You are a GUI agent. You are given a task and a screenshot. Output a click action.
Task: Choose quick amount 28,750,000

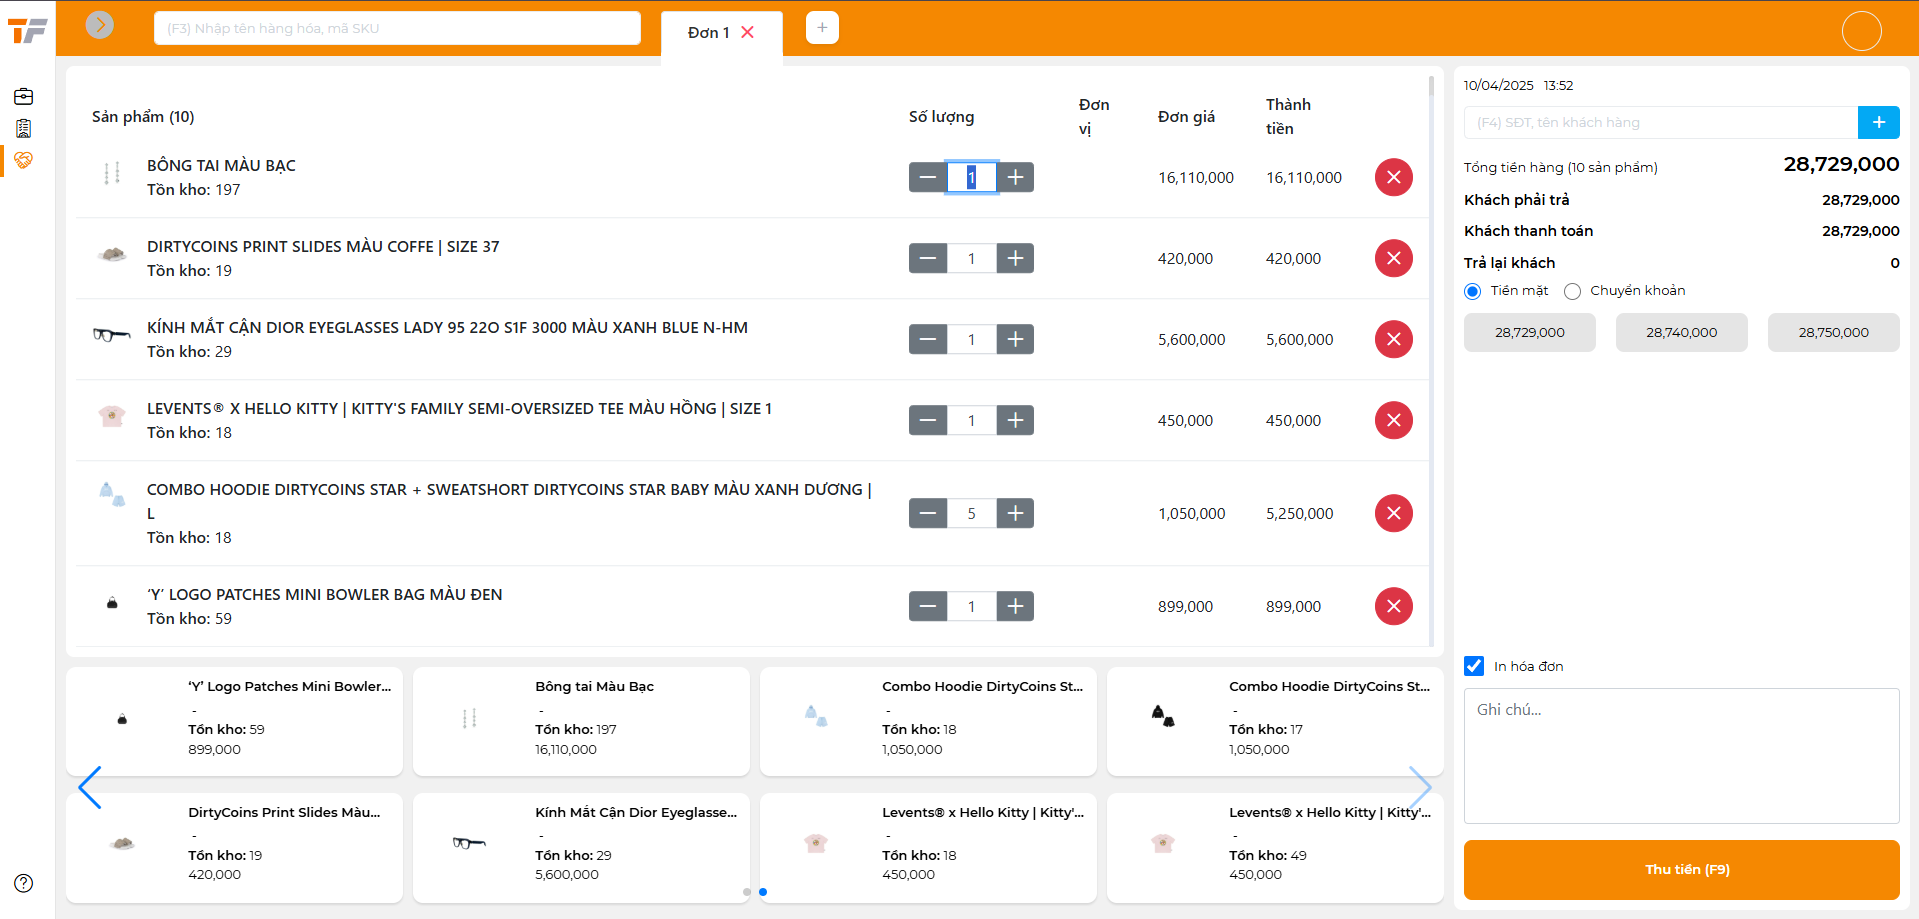[x=1833, y=333]
